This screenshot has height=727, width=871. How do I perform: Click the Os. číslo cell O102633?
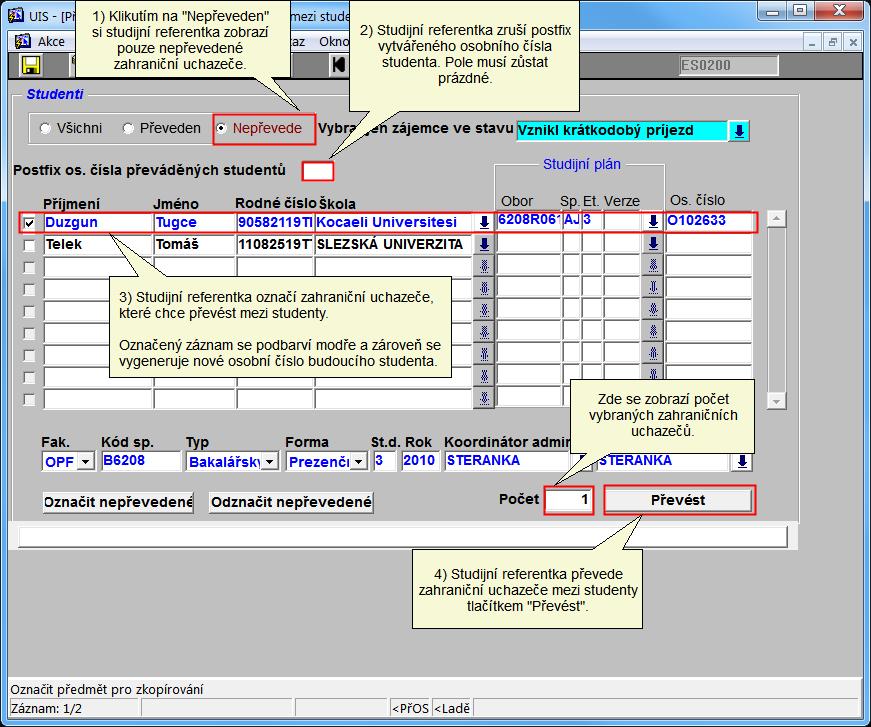pyautogui.click(x=709, y=221)
